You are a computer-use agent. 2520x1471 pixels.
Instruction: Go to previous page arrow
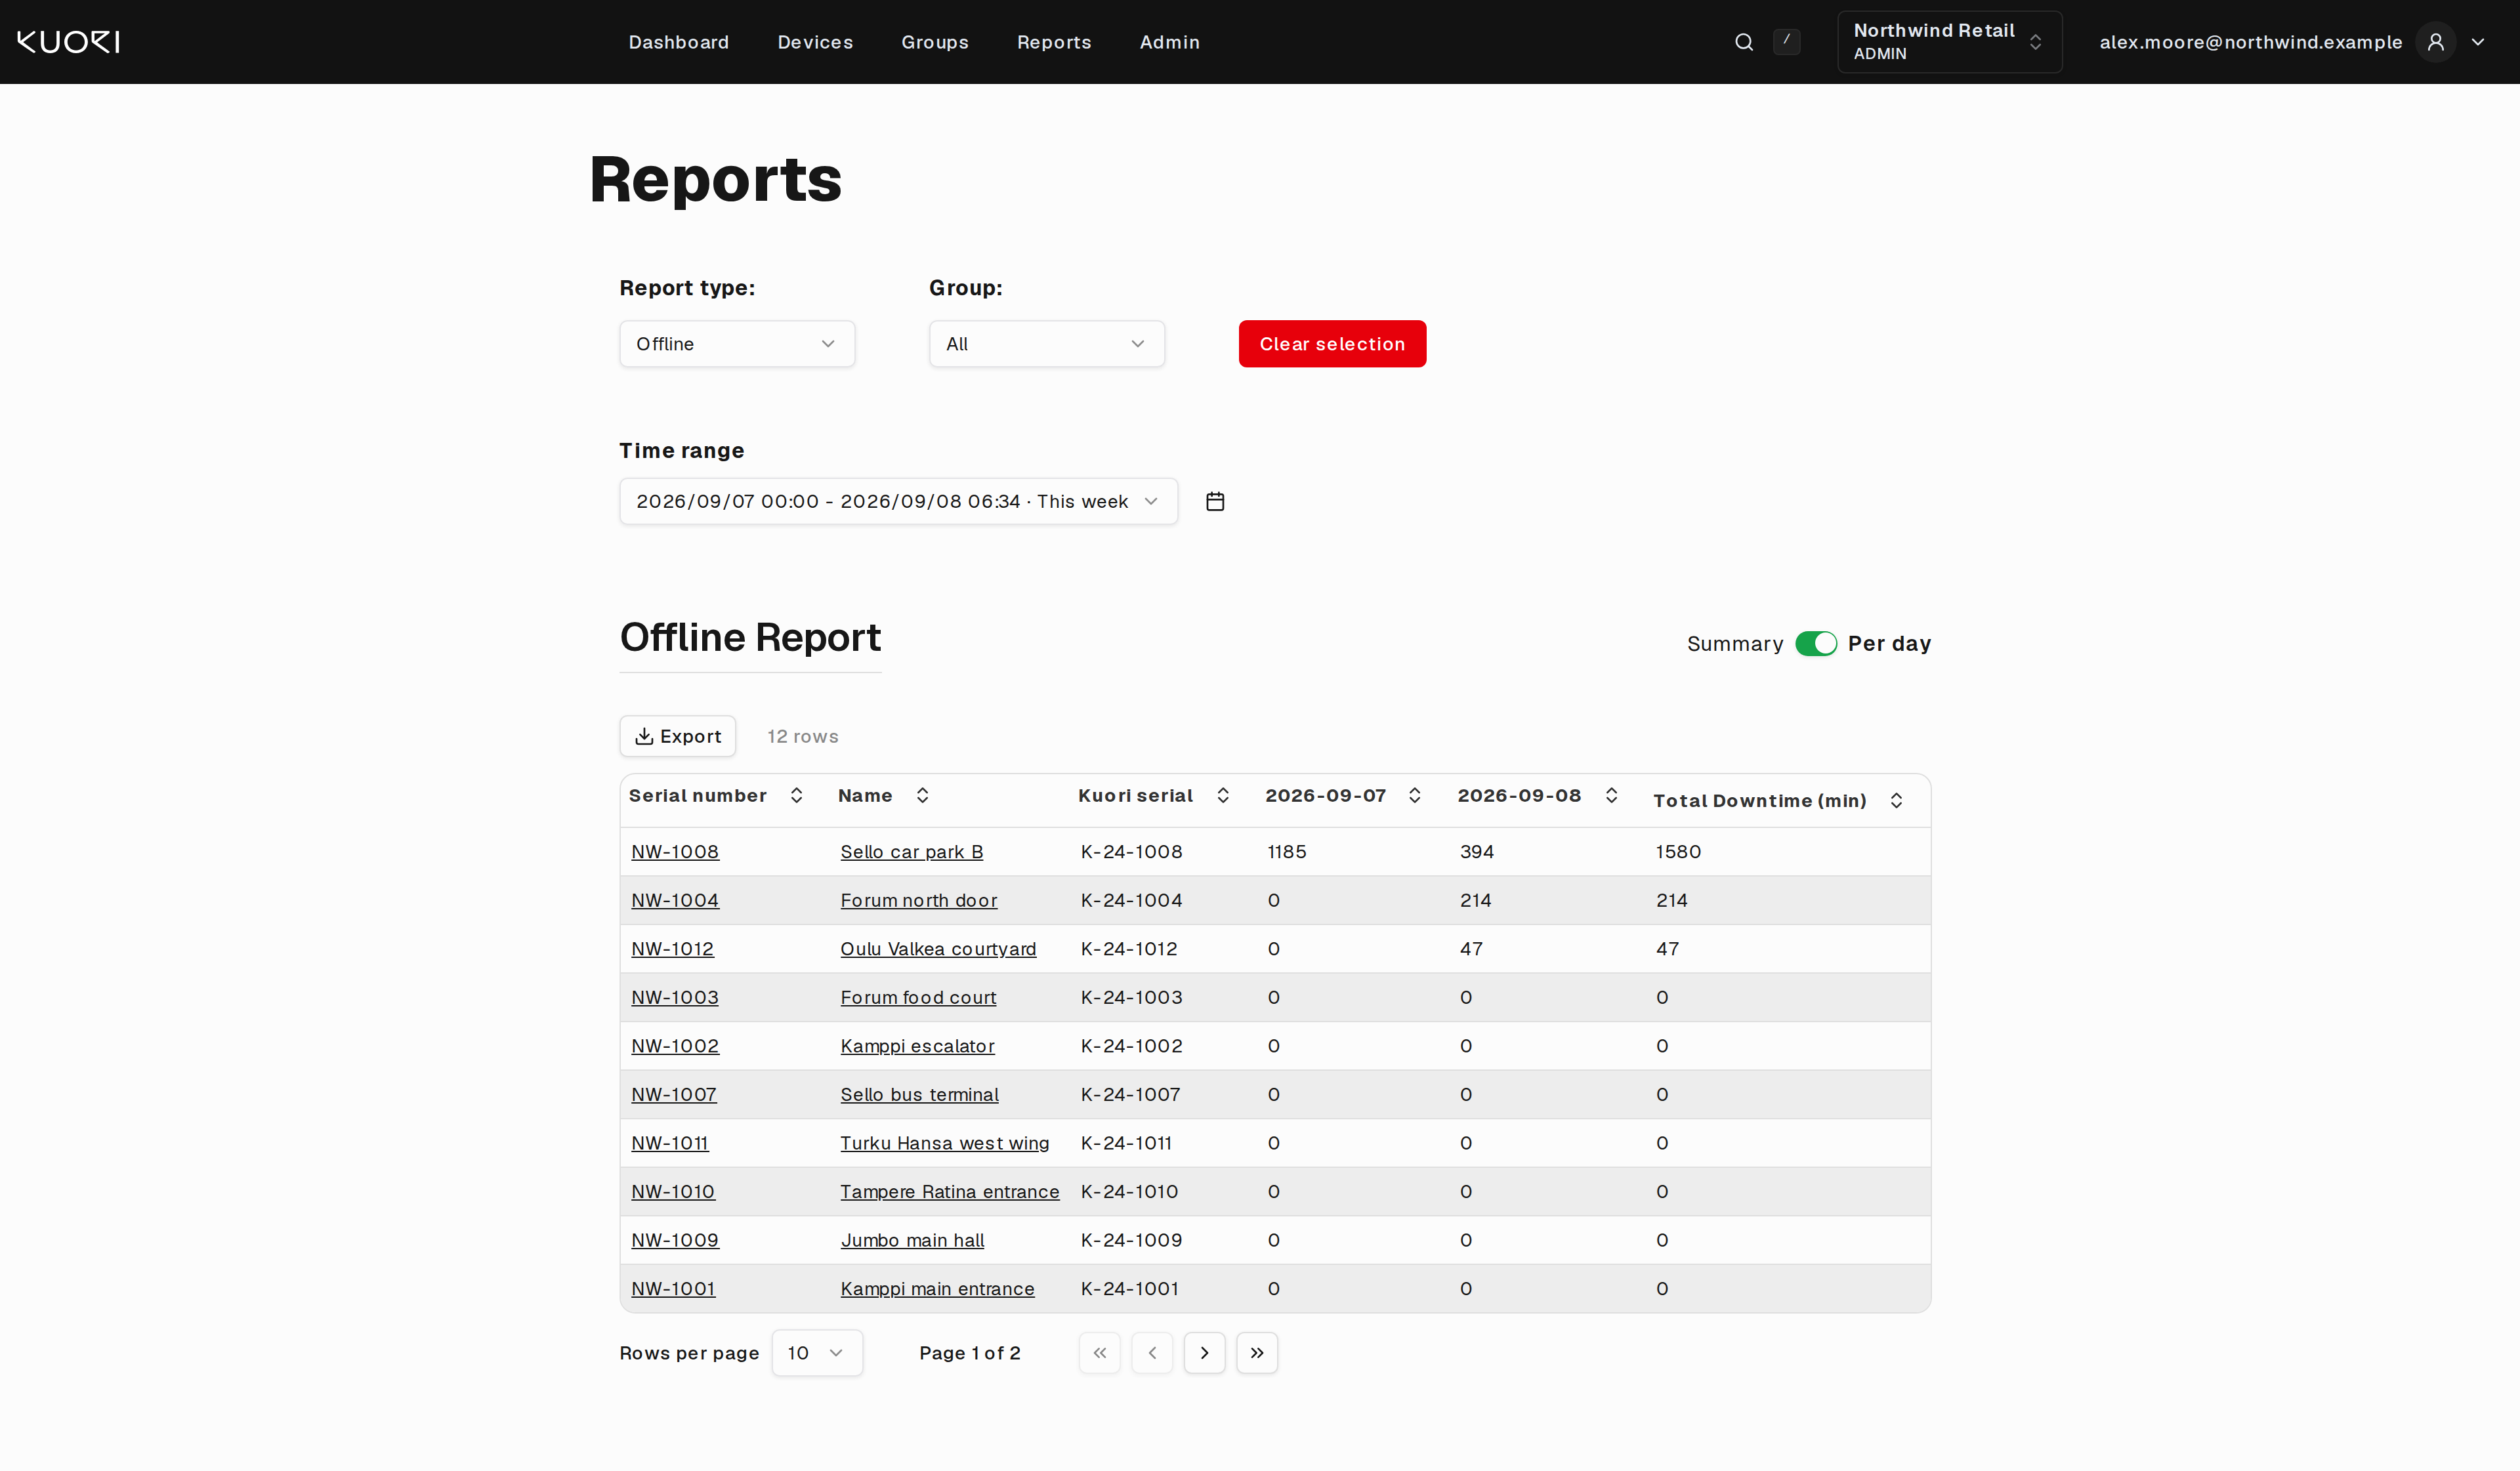pos(1152,1352)
